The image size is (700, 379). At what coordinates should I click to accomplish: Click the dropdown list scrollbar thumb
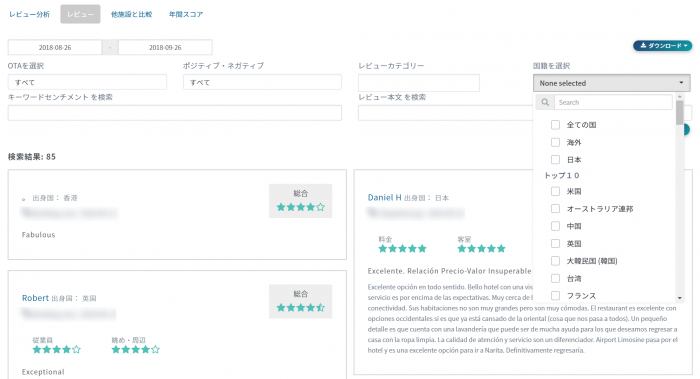[x=679, y=112]
